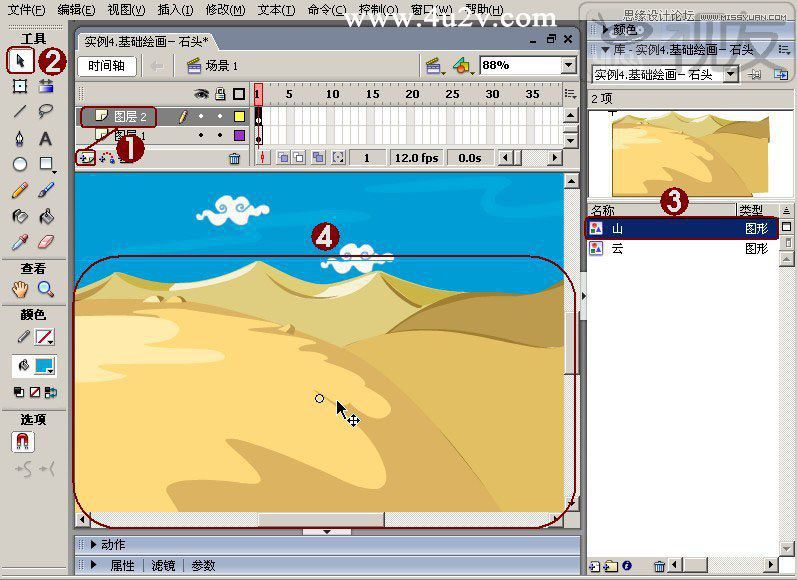Image resolution: width=797 pixels, height=580 pixels.
Task: Choose the Pencil tool
Action: click(x=19, y=190)
